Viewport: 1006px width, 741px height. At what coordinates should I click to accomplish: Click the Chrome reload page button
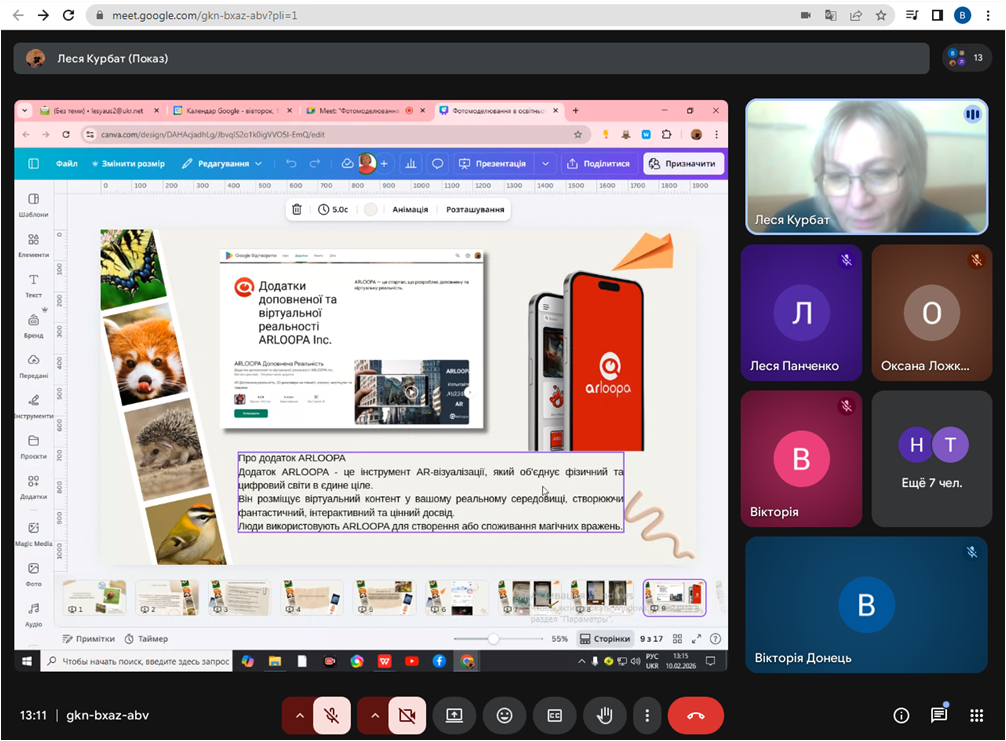point(68,16)
